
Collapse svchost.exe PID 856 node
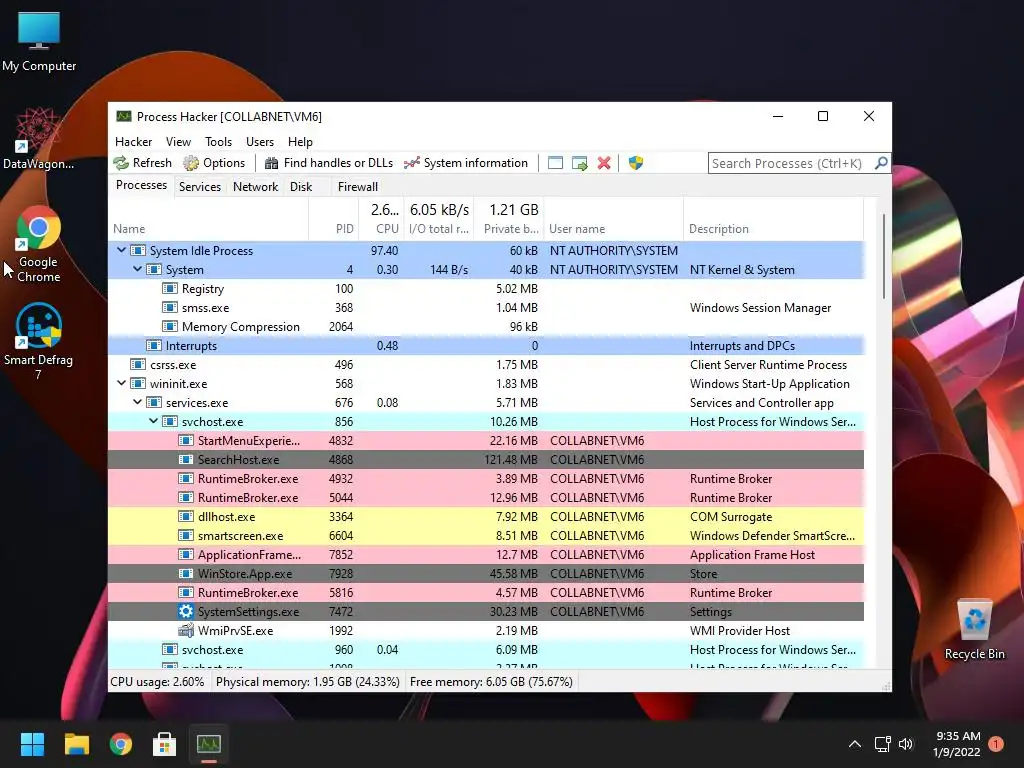click(153, 421)
